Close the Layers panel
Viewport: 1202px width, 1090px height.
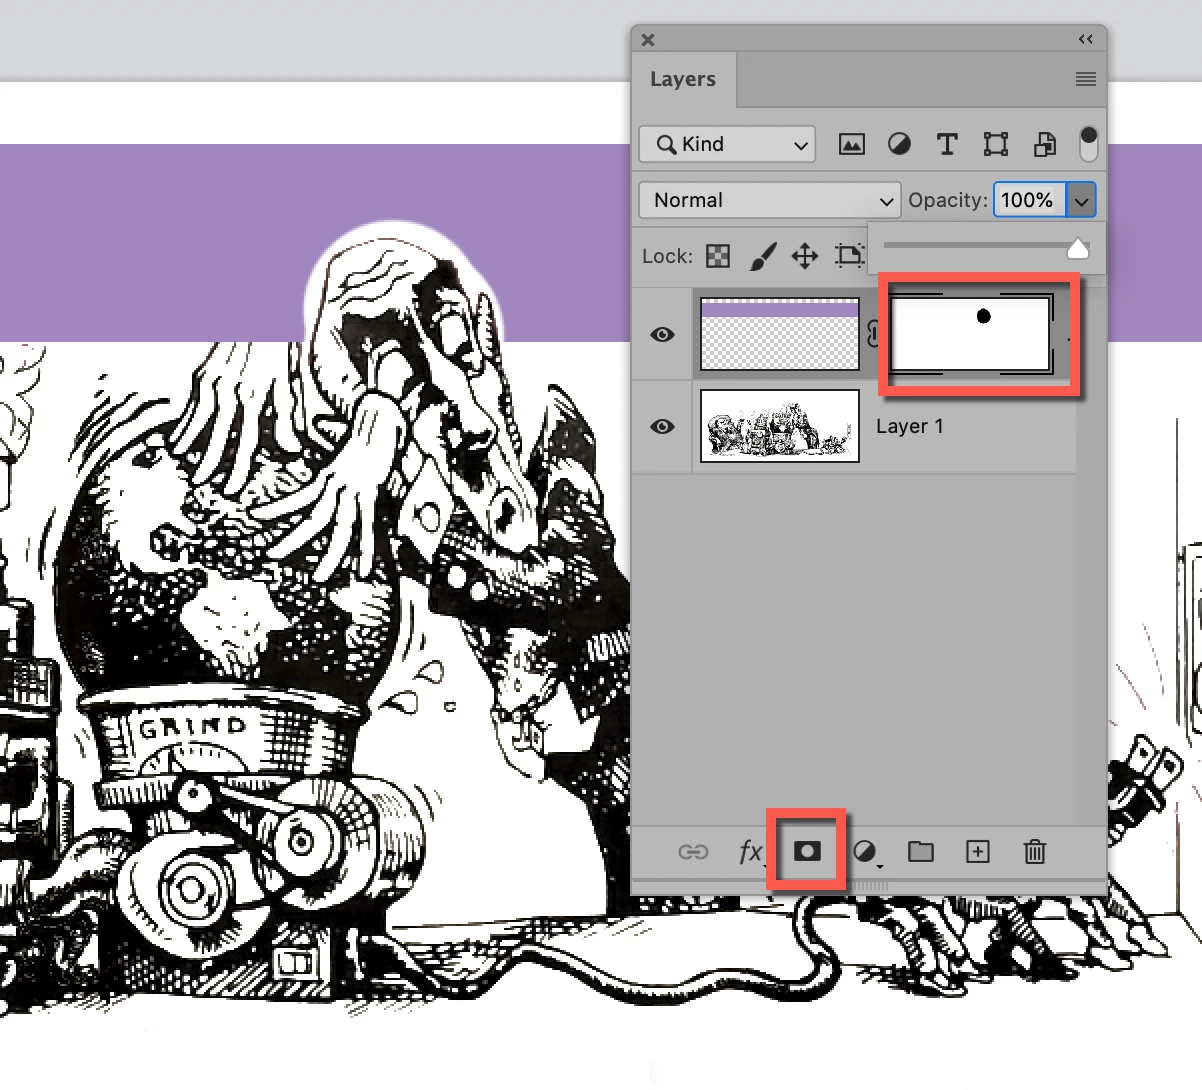coord(648,40)
